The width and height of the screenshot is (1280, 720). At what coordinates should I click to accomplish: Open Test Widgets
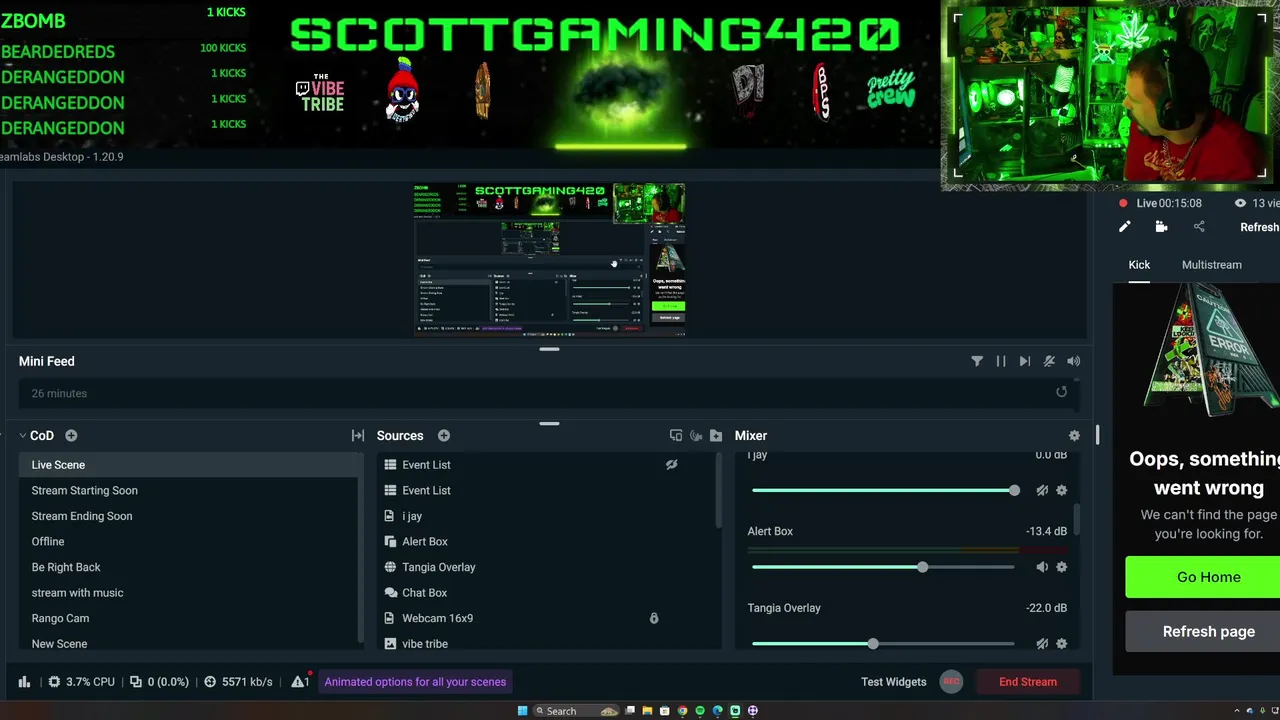pyautogui.click(x=894, y=682)
